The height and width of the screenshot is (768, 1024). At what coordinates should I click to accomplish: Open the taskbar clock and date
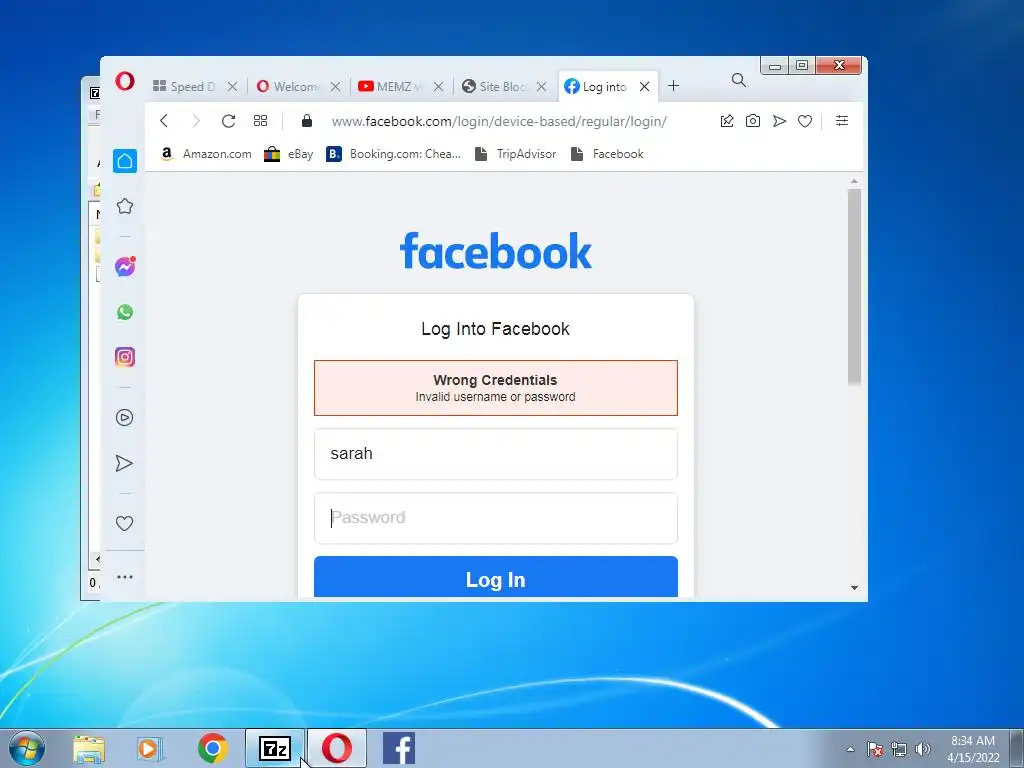[x=973, y=749]
